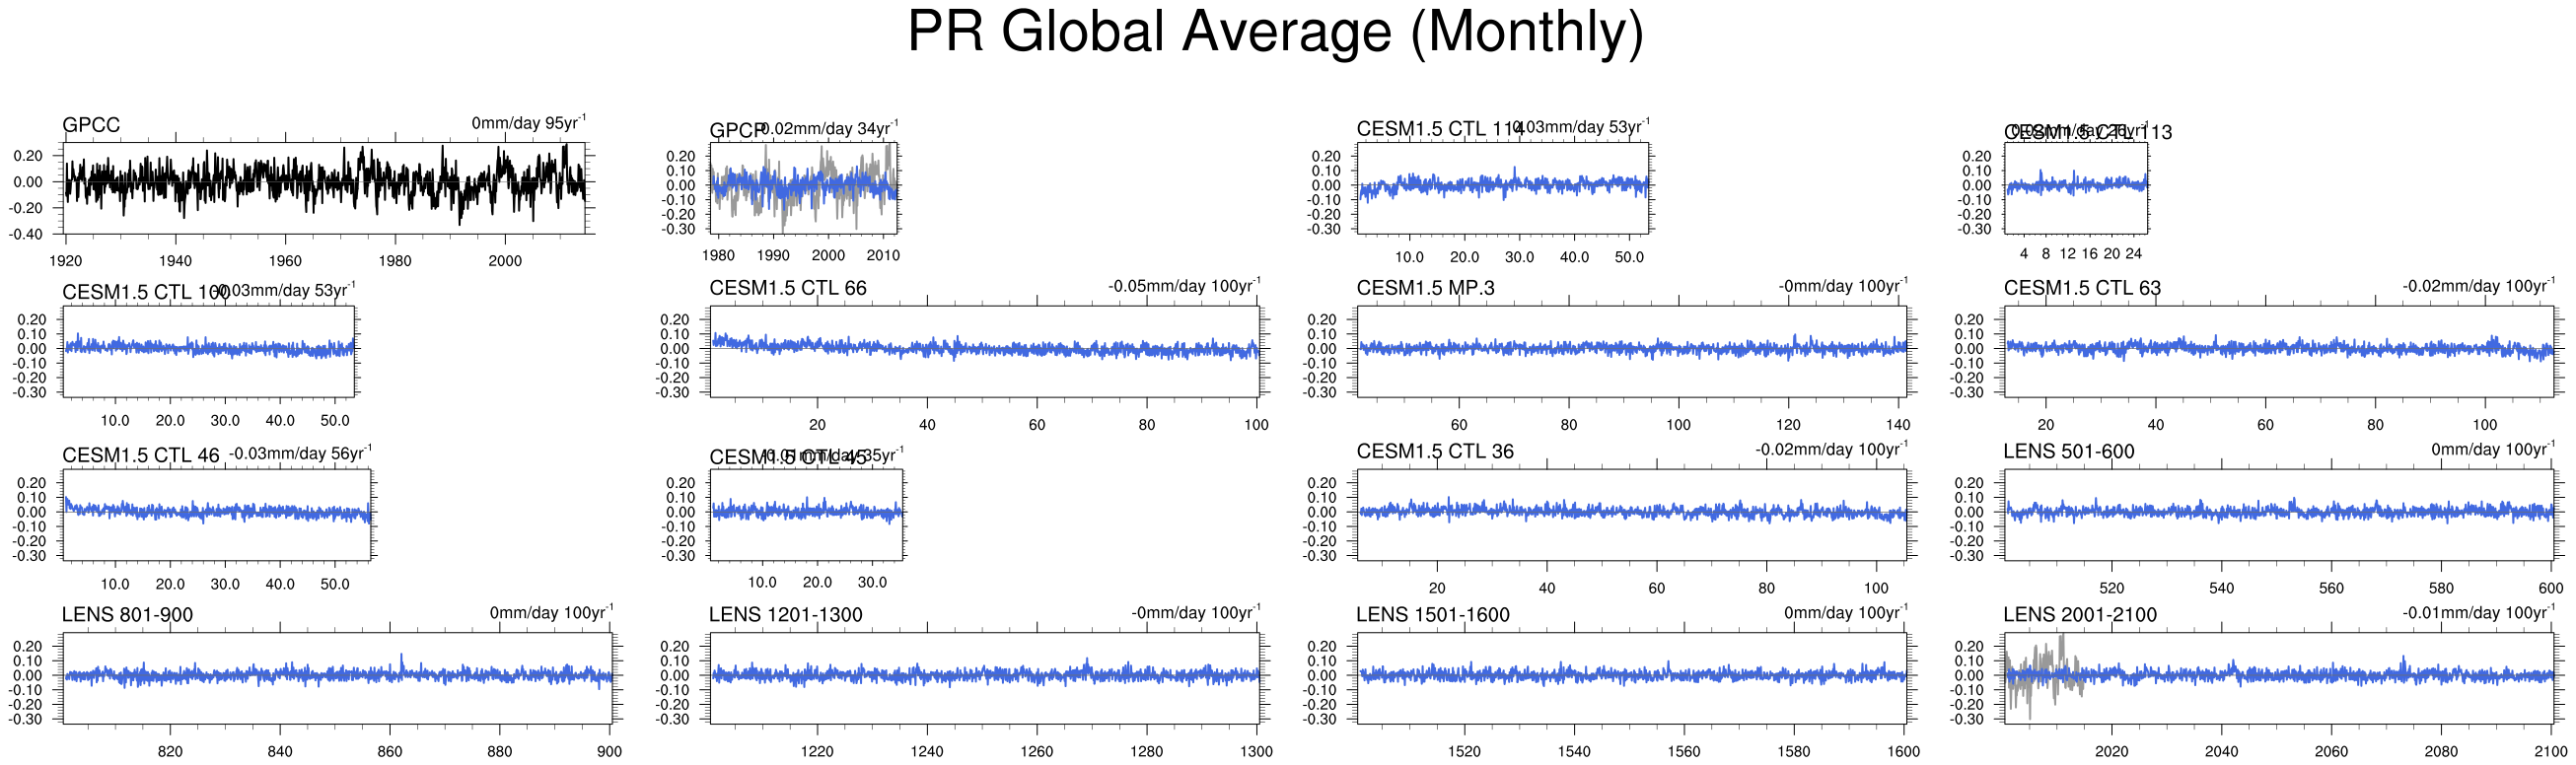
Task: Select the GPCC time series plot
Action: [x=325, y=187]
